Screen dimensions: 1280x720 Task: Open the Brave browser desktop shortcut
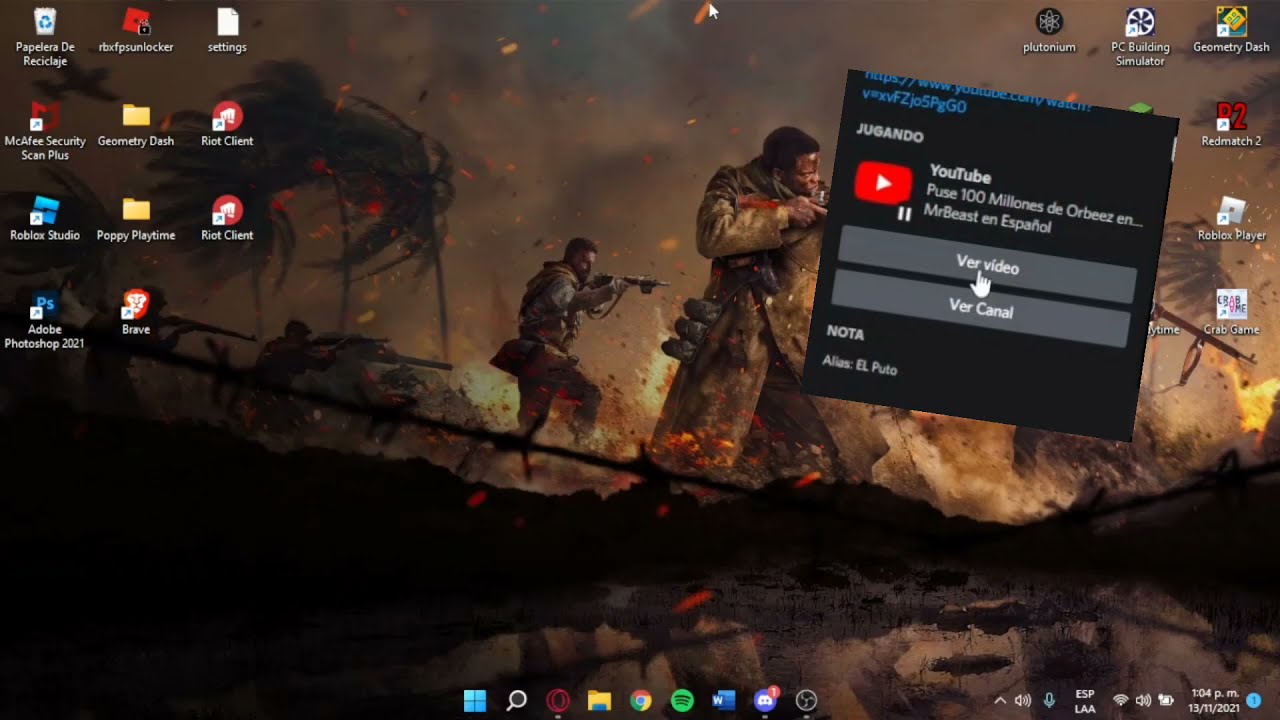tap(136, 312)
